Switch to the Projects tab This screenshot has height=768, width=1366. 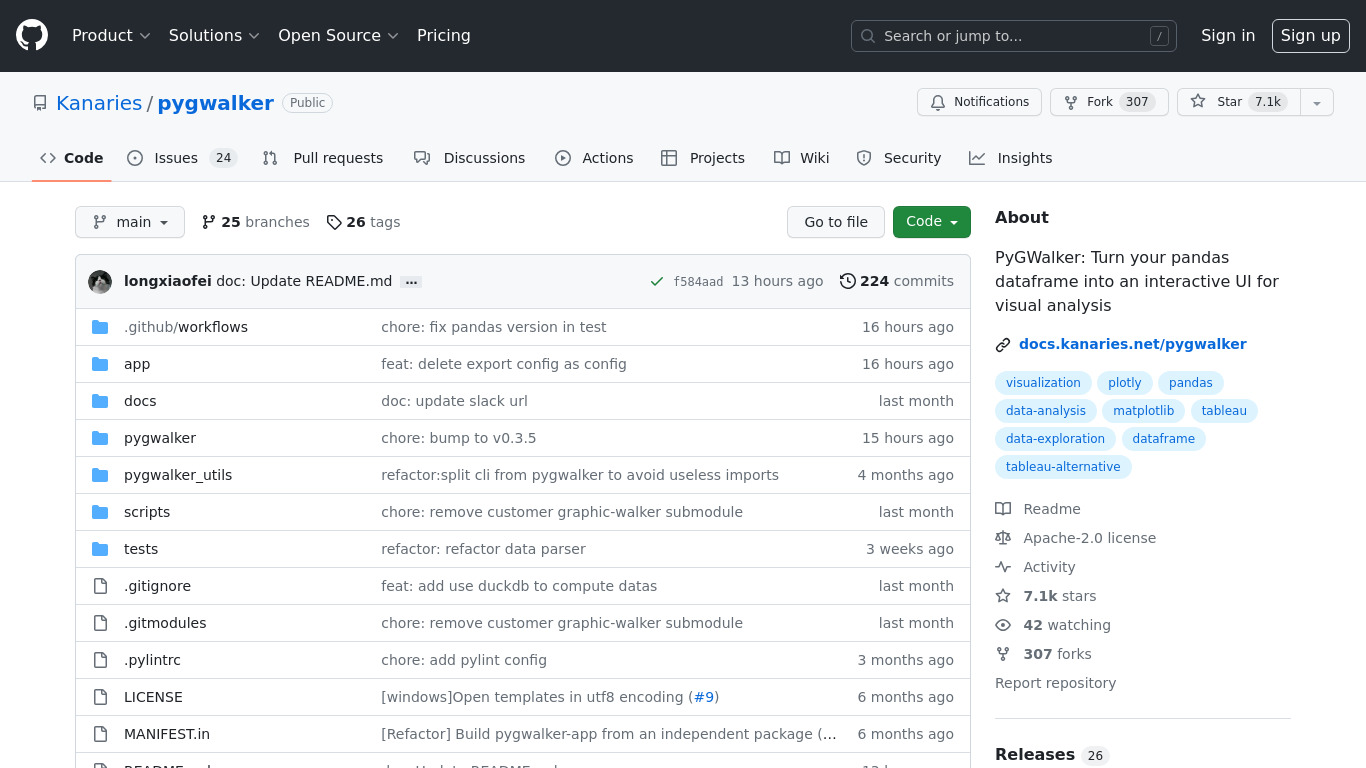[703, 158]
